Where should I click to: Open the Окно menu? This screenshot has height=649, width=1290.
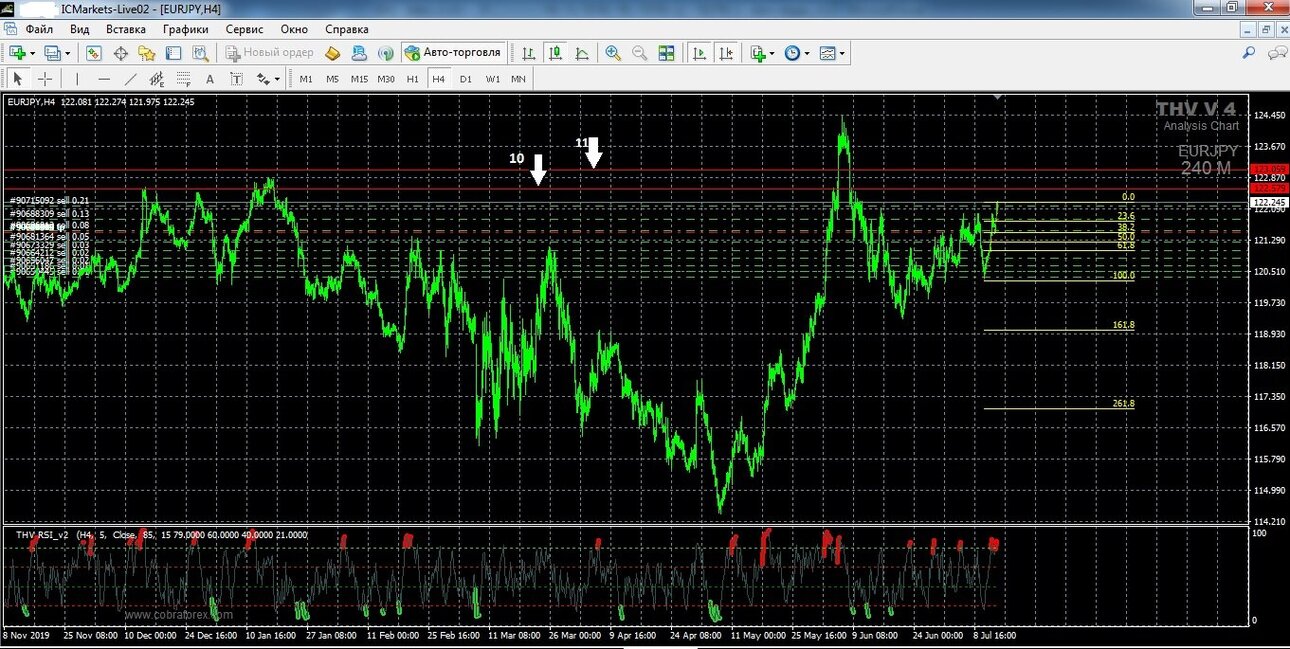pos(294,29)
